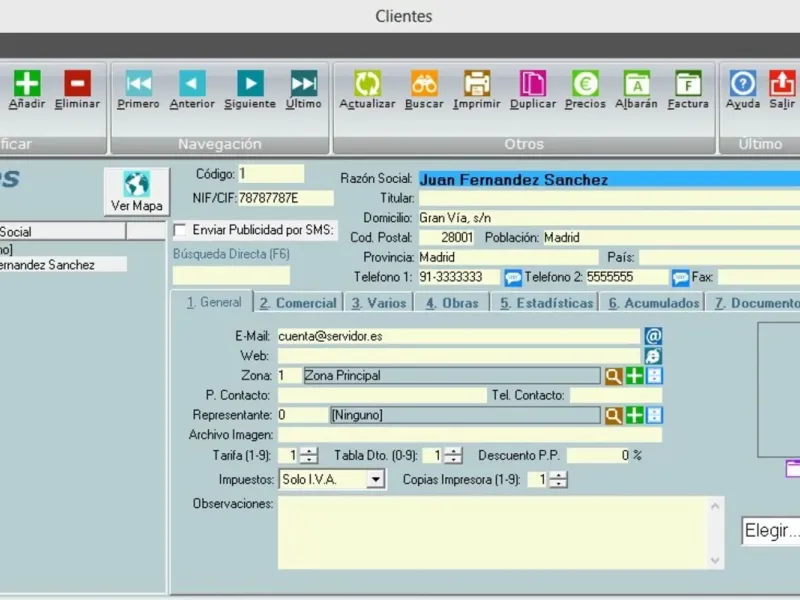Click the Búsqueda Directa input field
Image resolution: width=800 pixels, height=600 pixels.
(231, 276)
